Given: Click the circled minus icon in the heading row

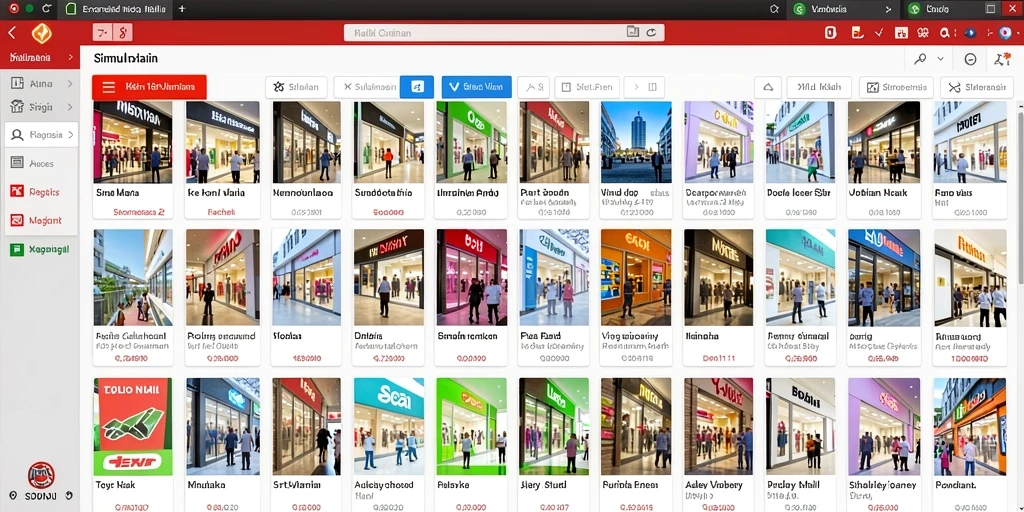Looking at the screenshot, I should click(970, 59).
